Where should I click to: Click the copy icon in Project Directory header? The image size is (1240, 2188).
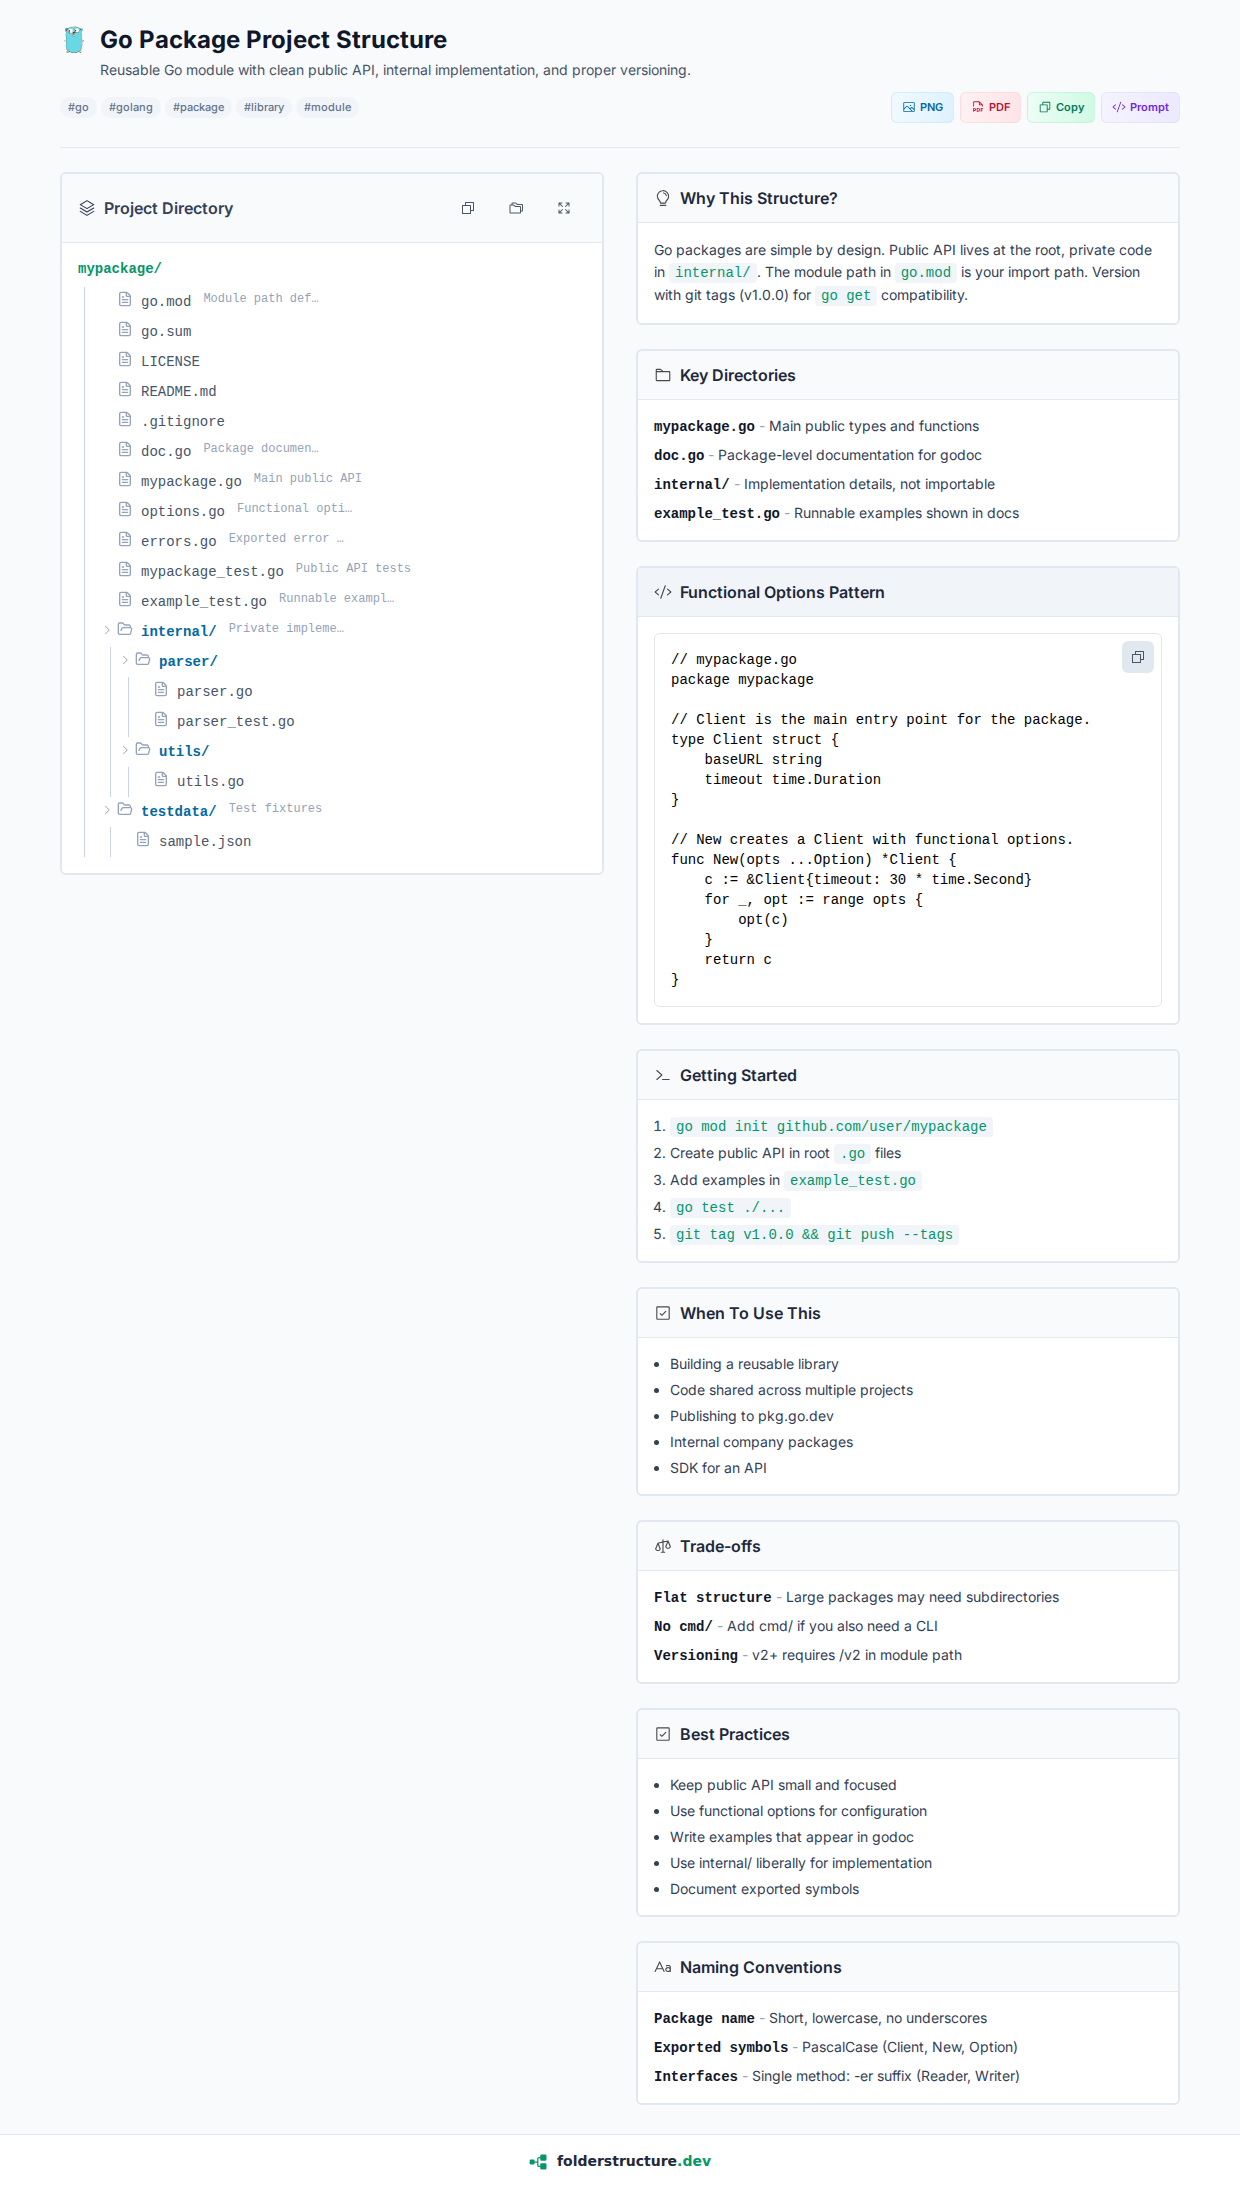(x=468, y=208)
